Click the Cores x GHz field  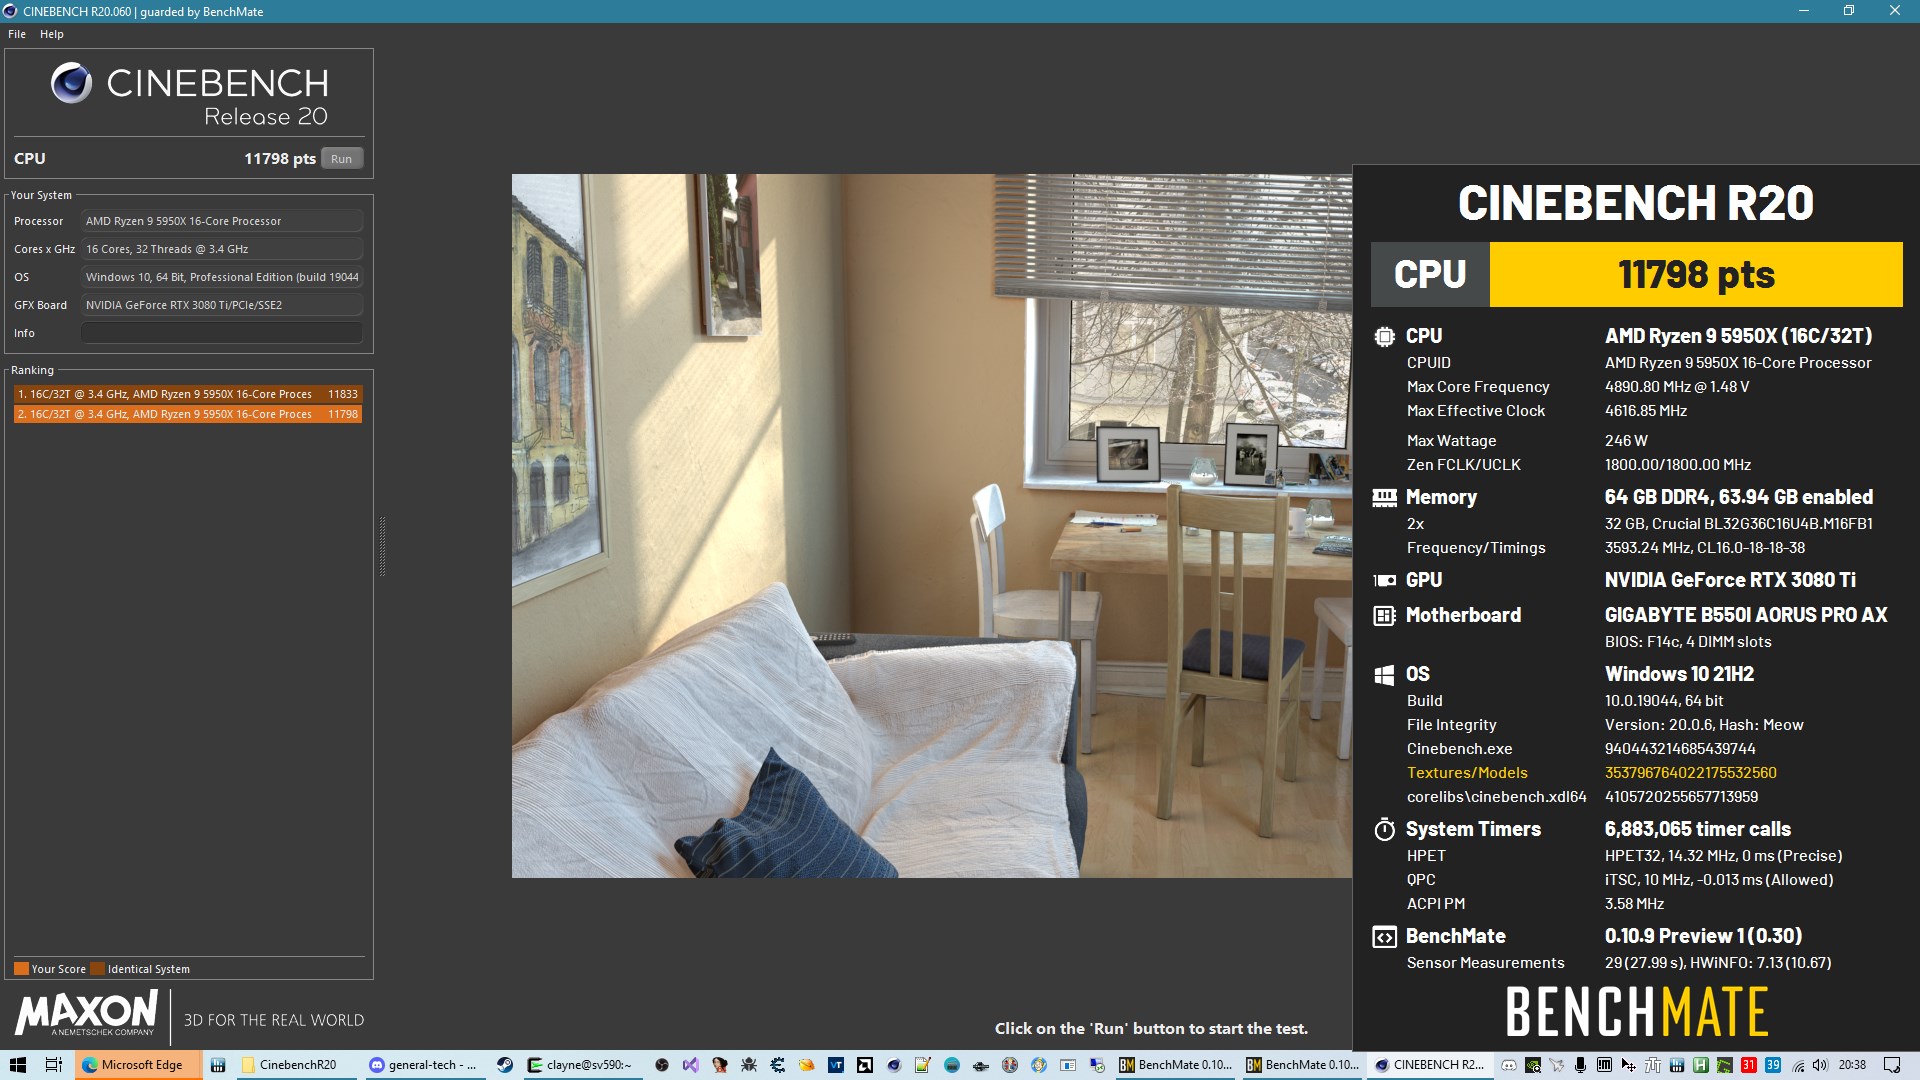(x=221, y=249)
